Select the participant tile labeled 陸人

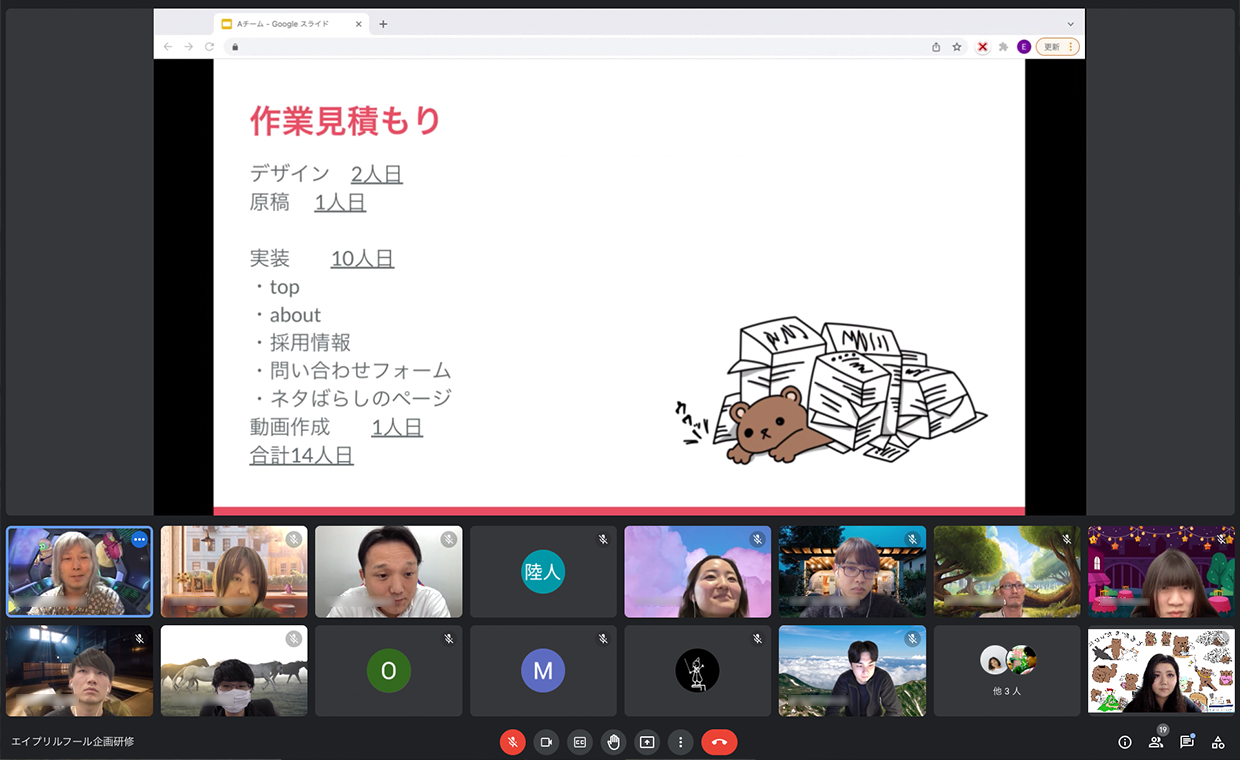[x=543, y=572]
